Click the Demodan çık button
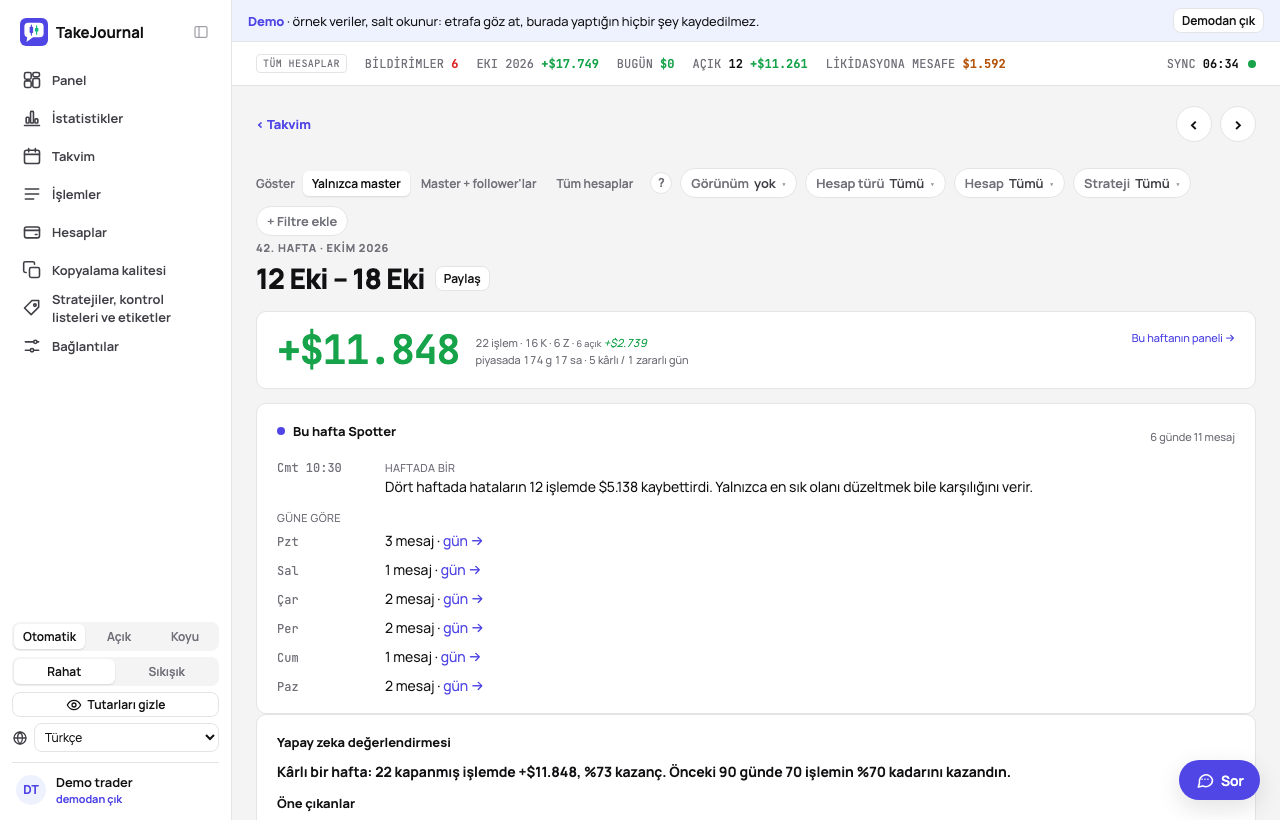Viewport: 1280px width, 820px height. [1218, 21]
